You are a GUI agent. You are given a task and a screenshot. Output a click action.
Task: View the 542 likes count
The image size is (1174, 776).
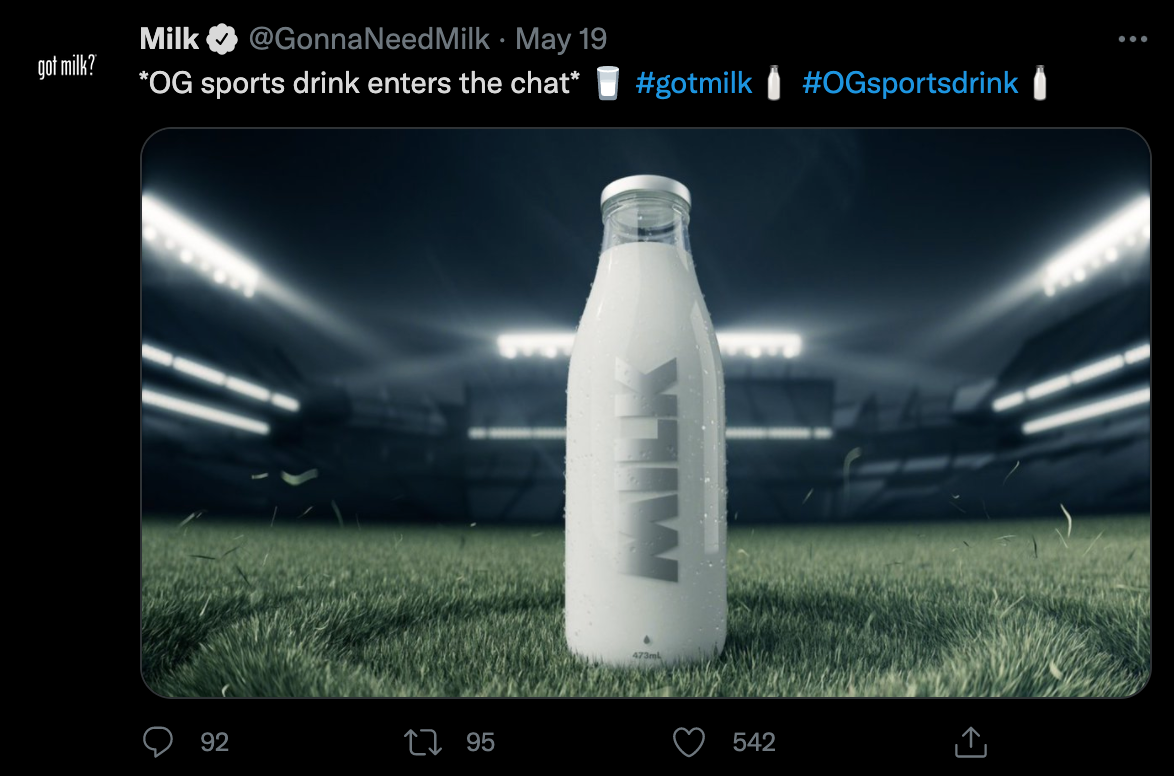[x=753, y=742]
